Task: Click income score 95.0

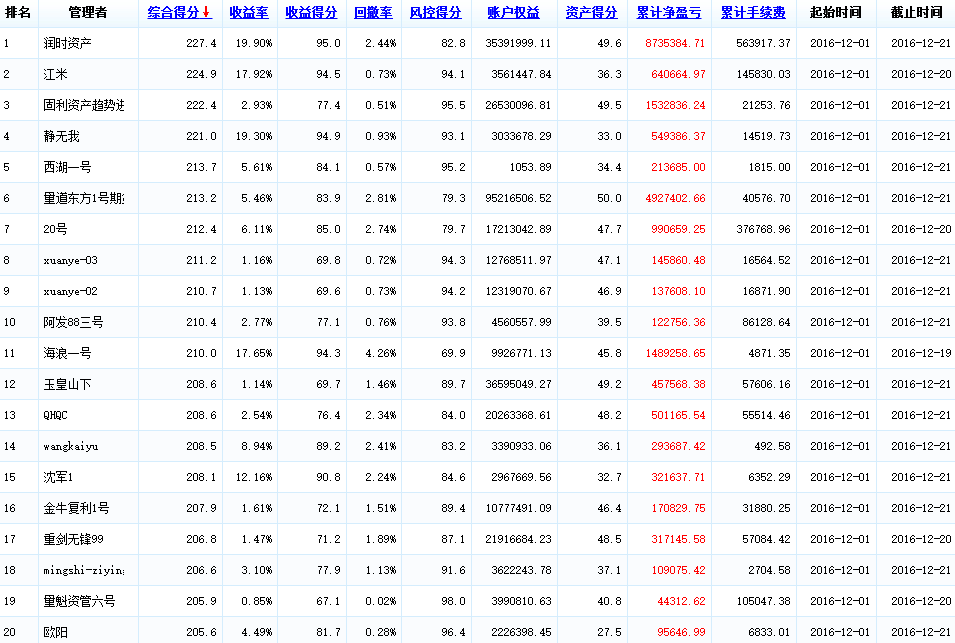Action: click(x=328, y=43)
